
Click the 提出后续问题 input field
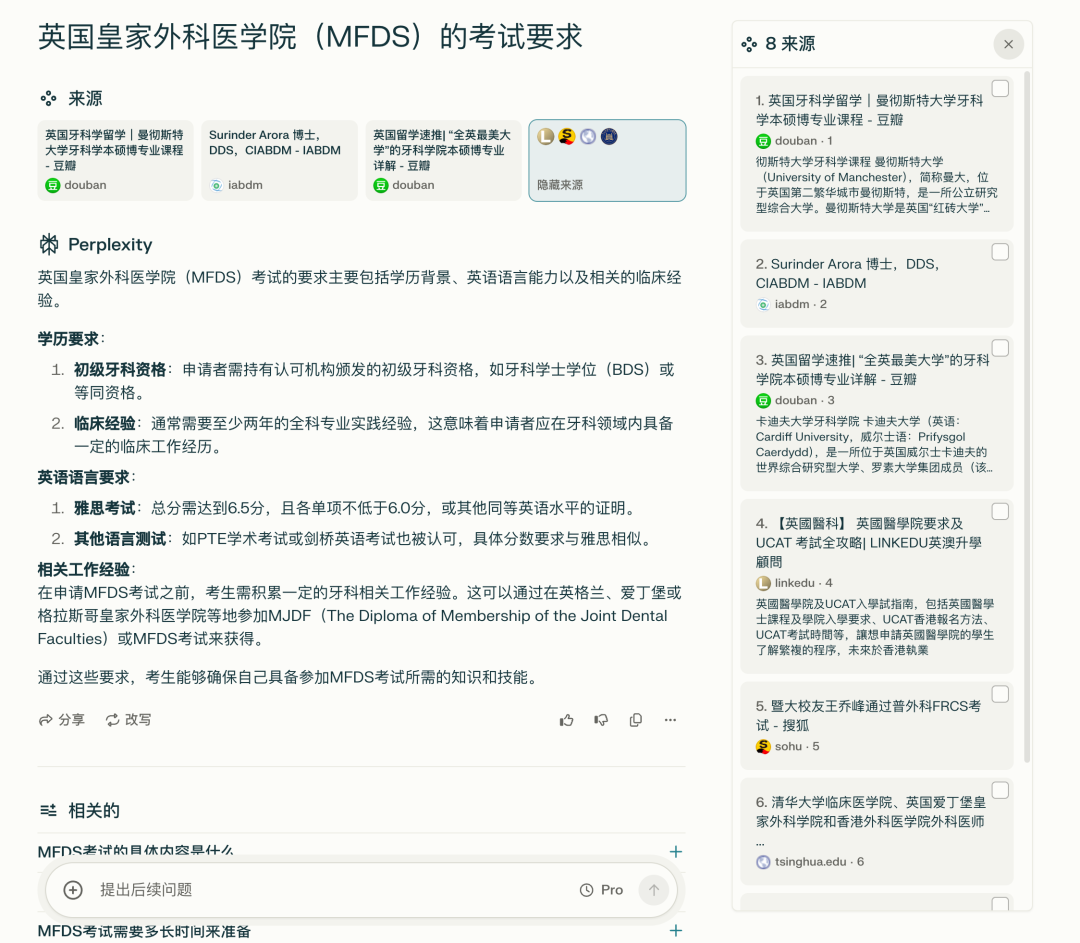(x=331, y=890)
